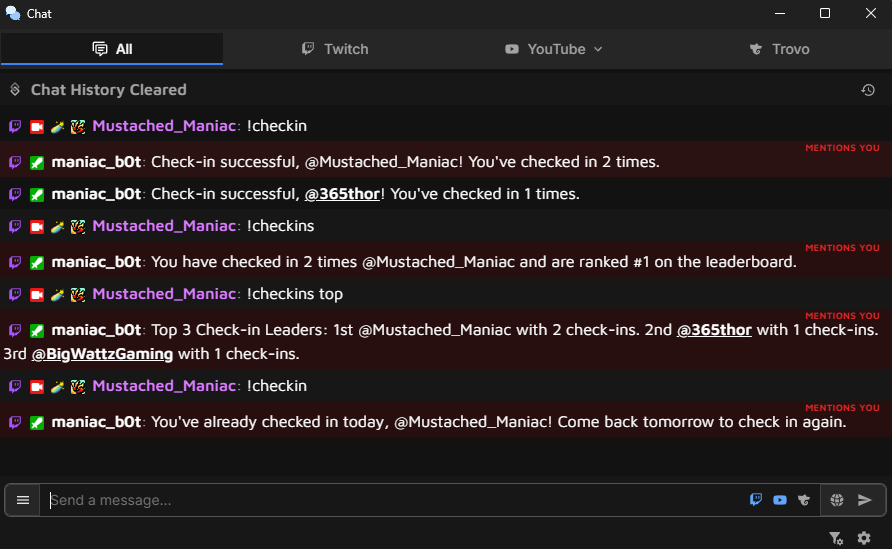This screenshot has width=892, height=549.
Task: Select the All chat tab
Action: click(112, 49)
